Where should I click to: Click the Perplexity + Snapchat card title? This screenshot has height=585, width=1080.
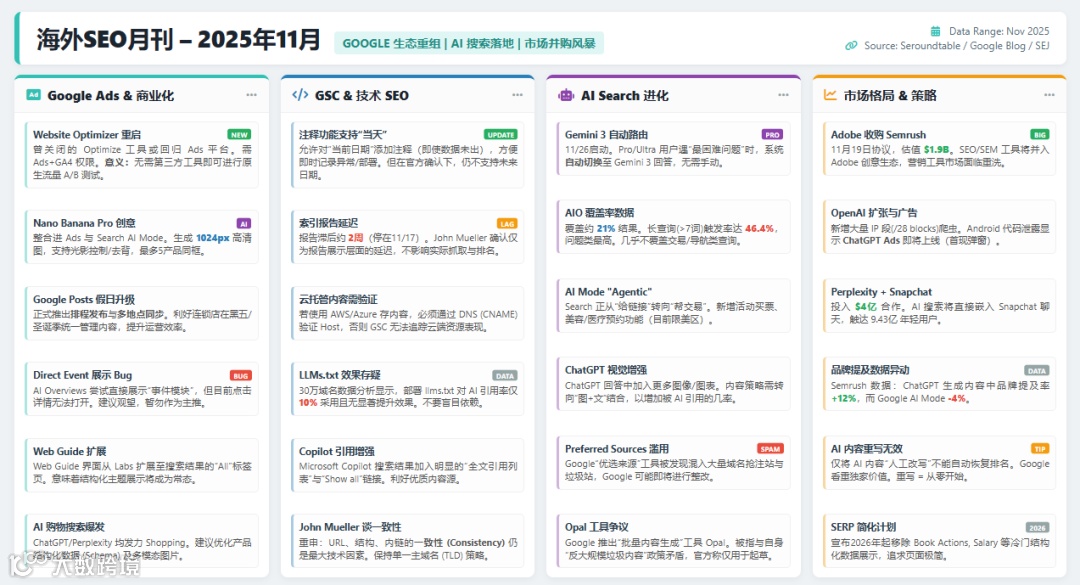point(881,292)
